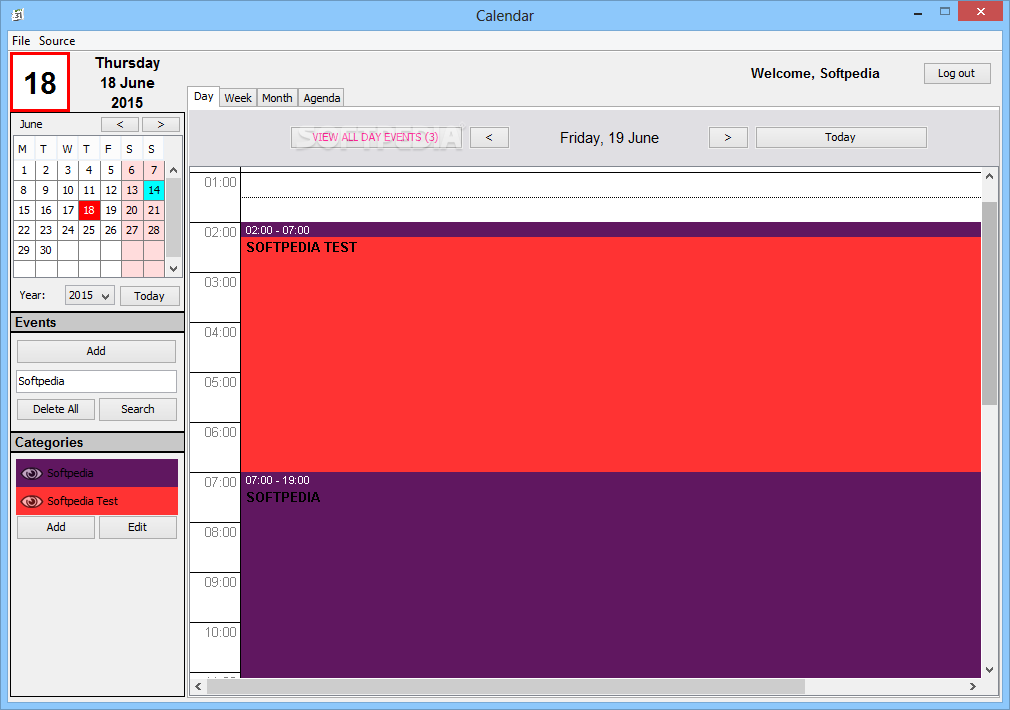Click the Friday, 19 June date heading
The image size is (1010, 710).
(x=609, y=138)
